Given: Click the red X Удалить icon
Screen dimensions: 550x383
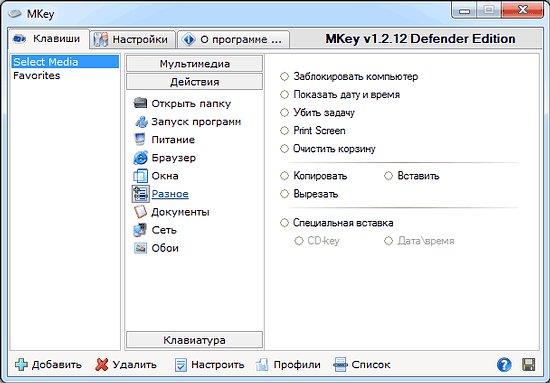Looking at the screenshot, I should pyautogui.click(x=102, y=365).
